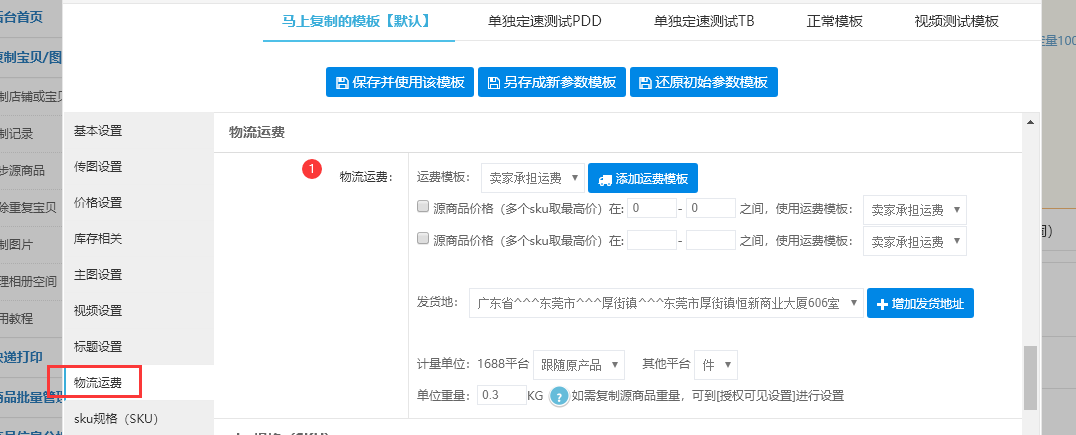Expand the 发货地 address dropdown
This screenshot has height=435, width=1076.
(666, 303)
